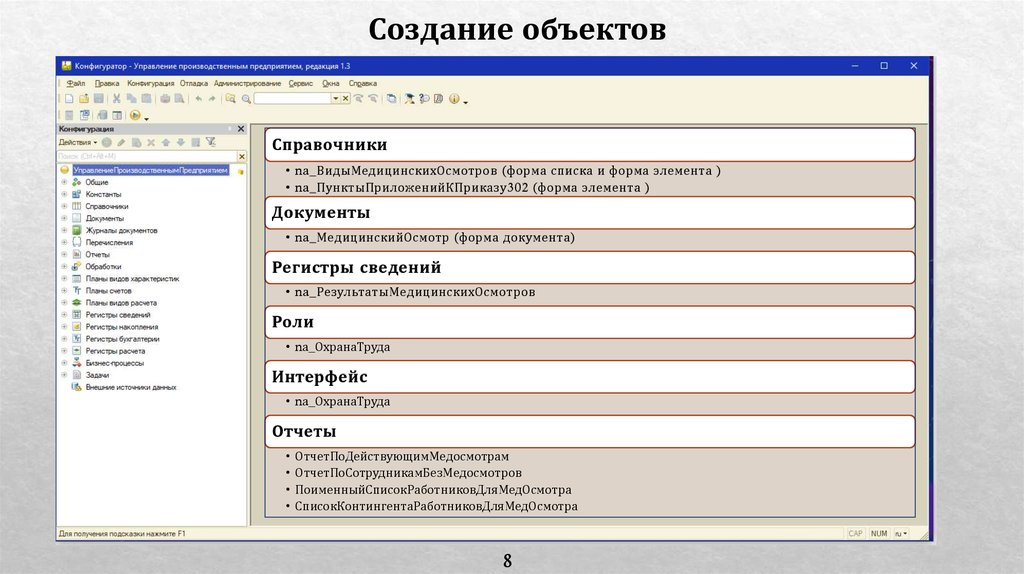Click the Open file toolbar icon
This screenshot has width=1024, height=574.
coord(84,99)
